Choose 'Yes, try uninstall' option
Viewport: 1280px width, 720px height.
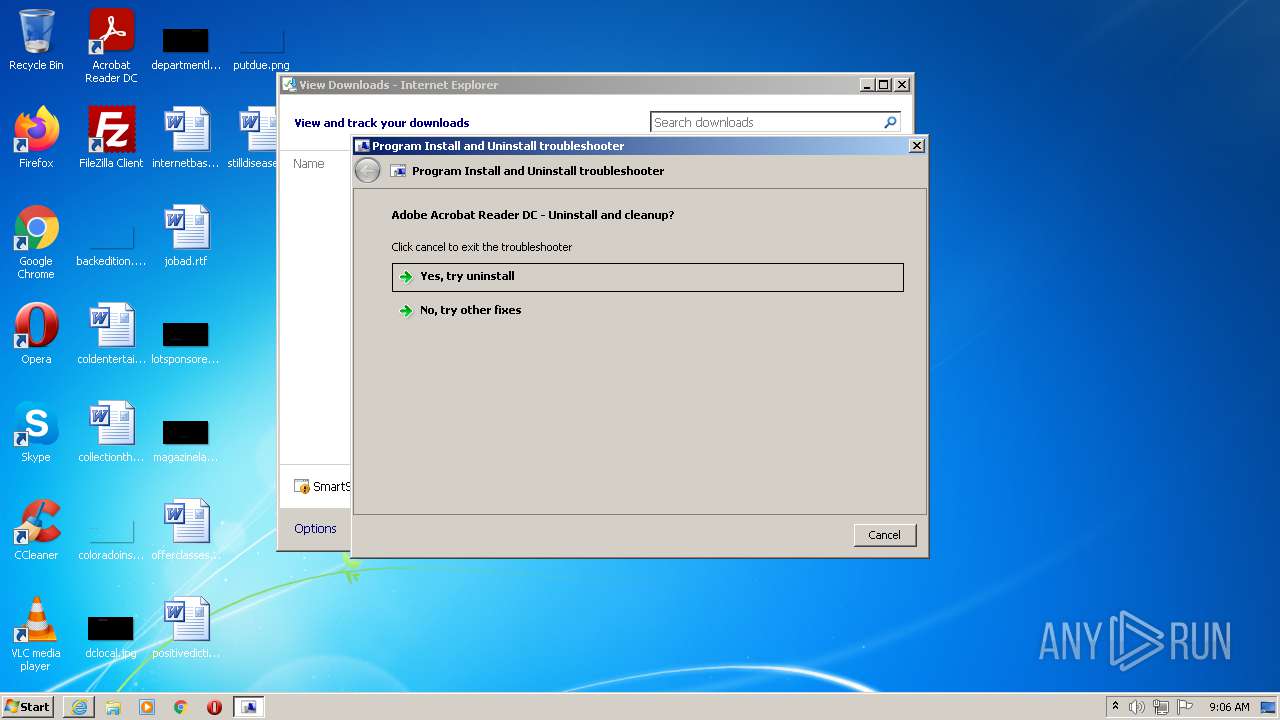tap(648, 277)
